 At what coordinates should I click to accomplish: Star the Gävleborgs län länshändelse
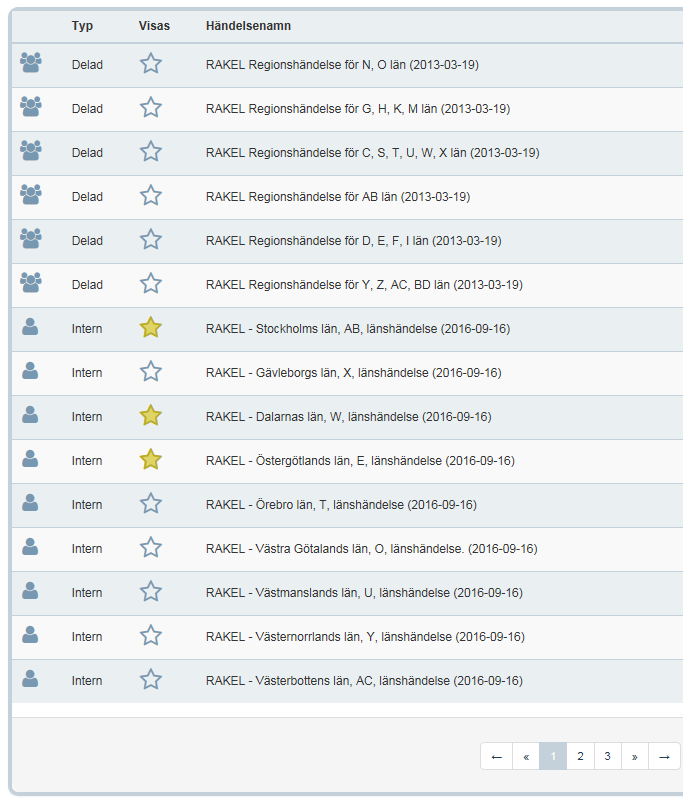(151, 372)
